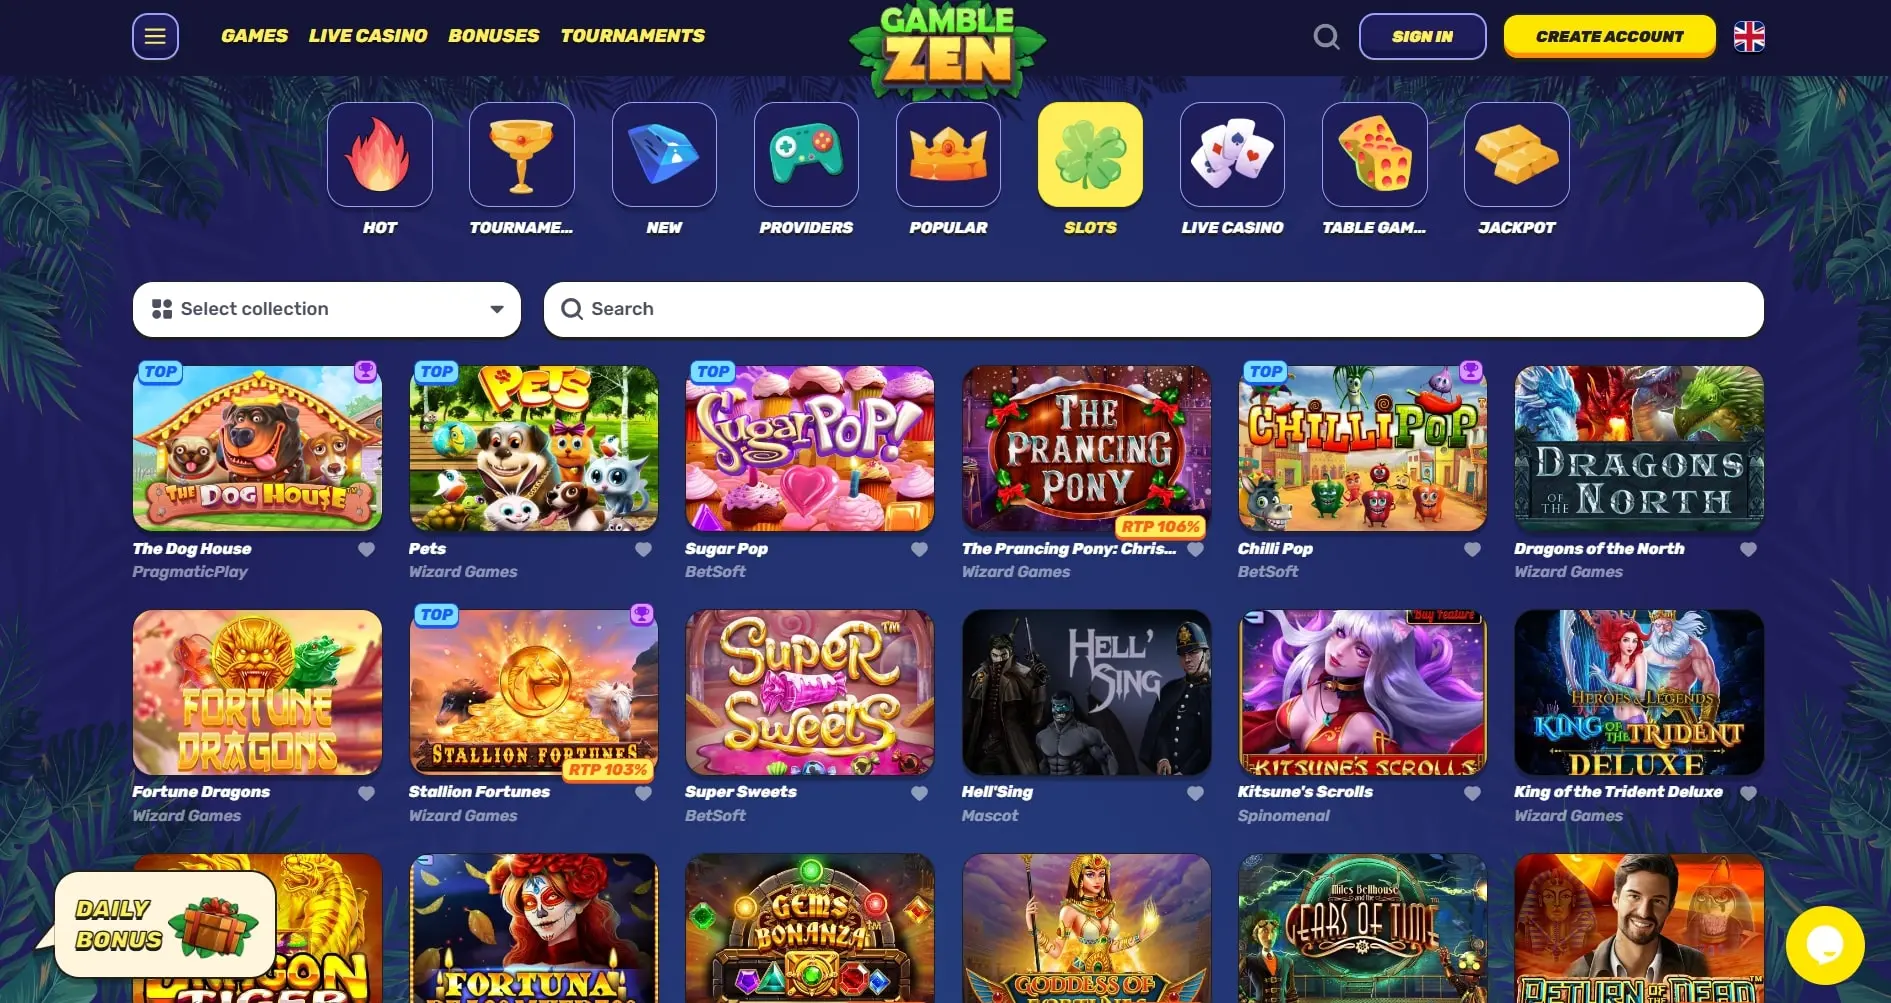This screenshot has height=1003, width=1891.
Task: Open the UK flag language selector
Action: [x=1749, y=37]
